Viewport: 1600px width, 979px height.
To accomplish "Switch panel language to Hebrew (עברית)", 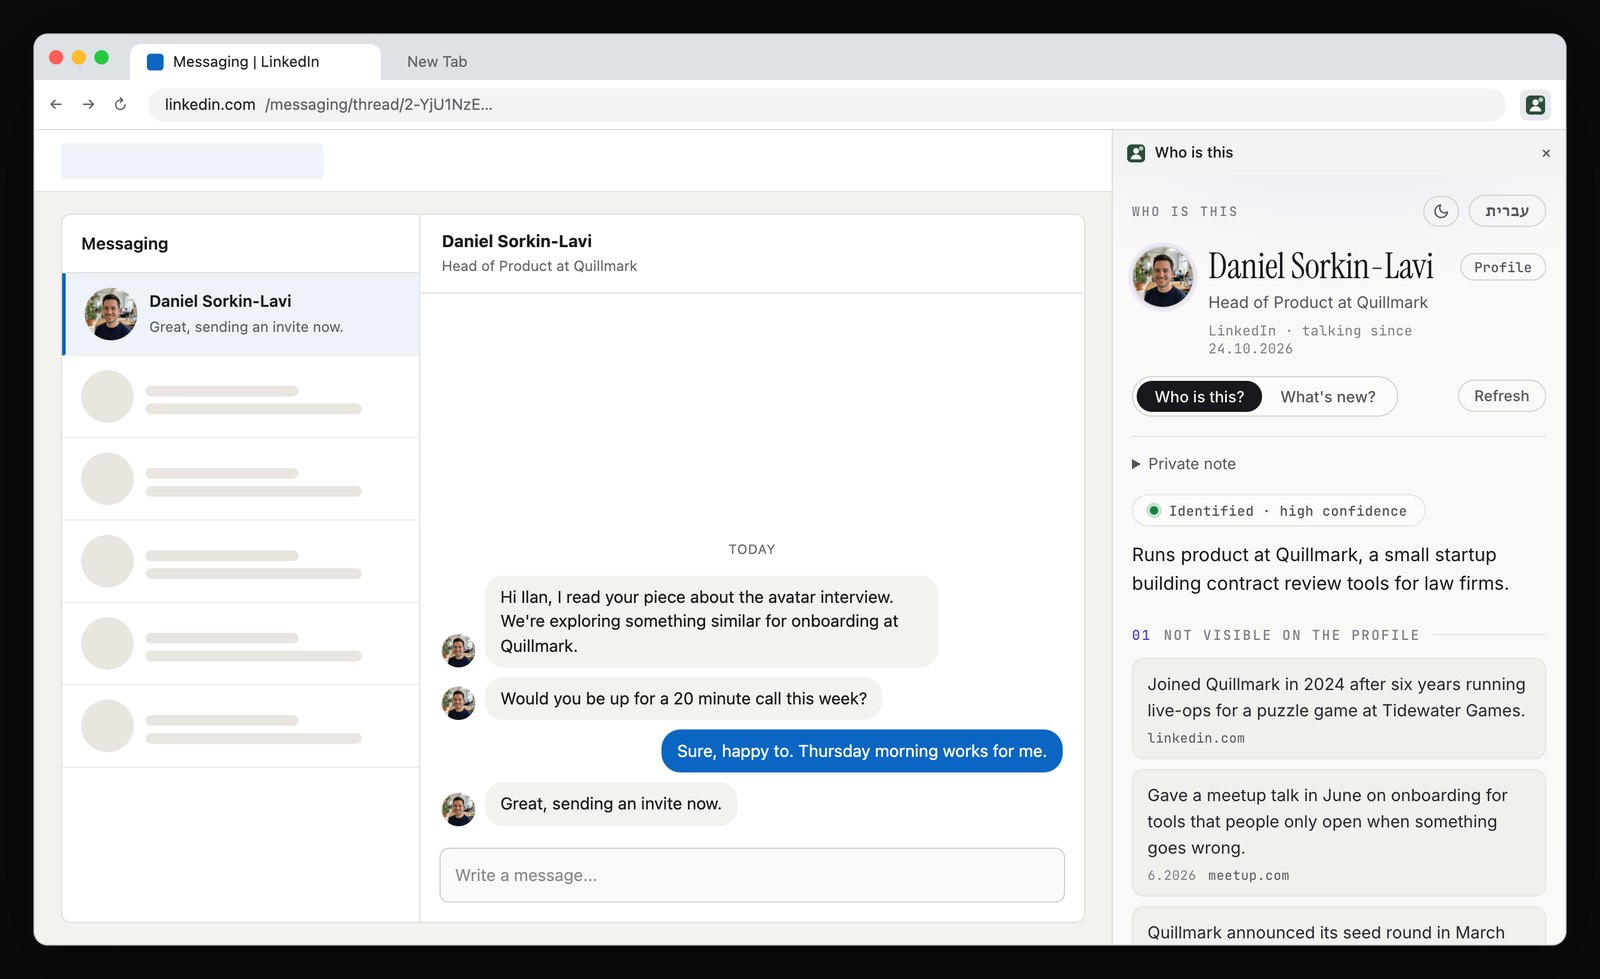I will pos(1507,211).
